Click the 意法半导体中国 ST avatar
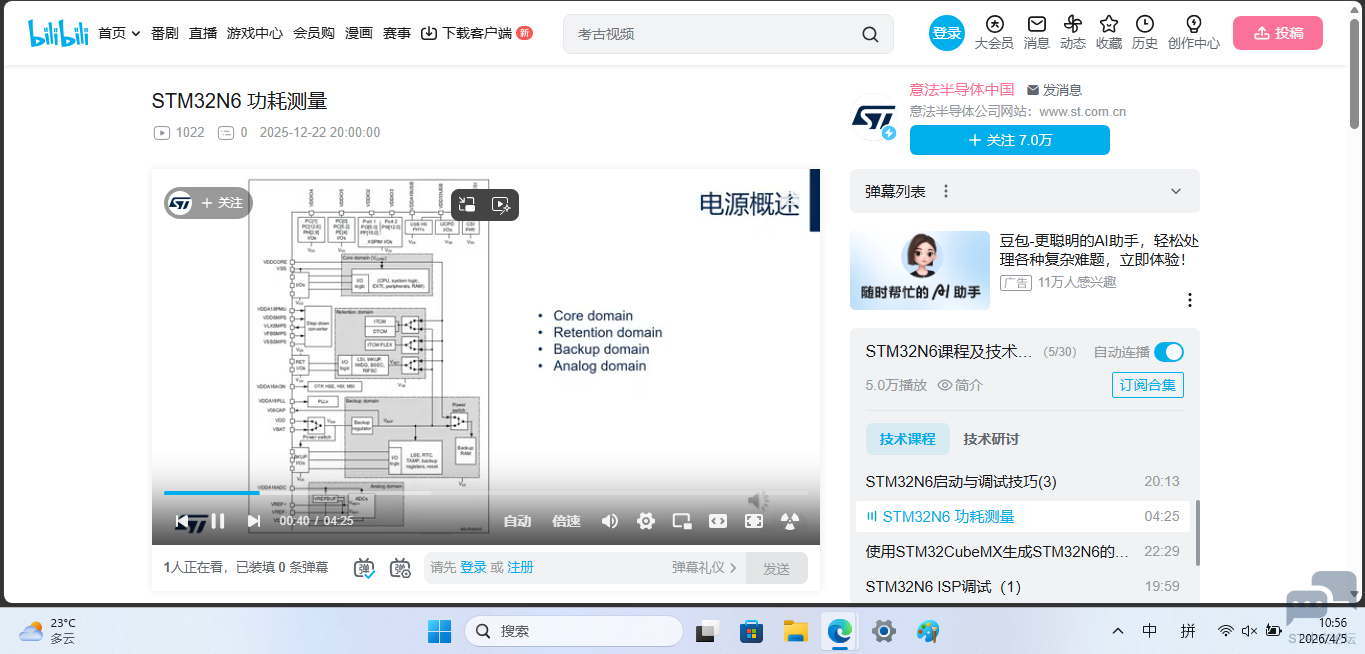Viewport: 1365px width, 654px height. click(874, 120)
